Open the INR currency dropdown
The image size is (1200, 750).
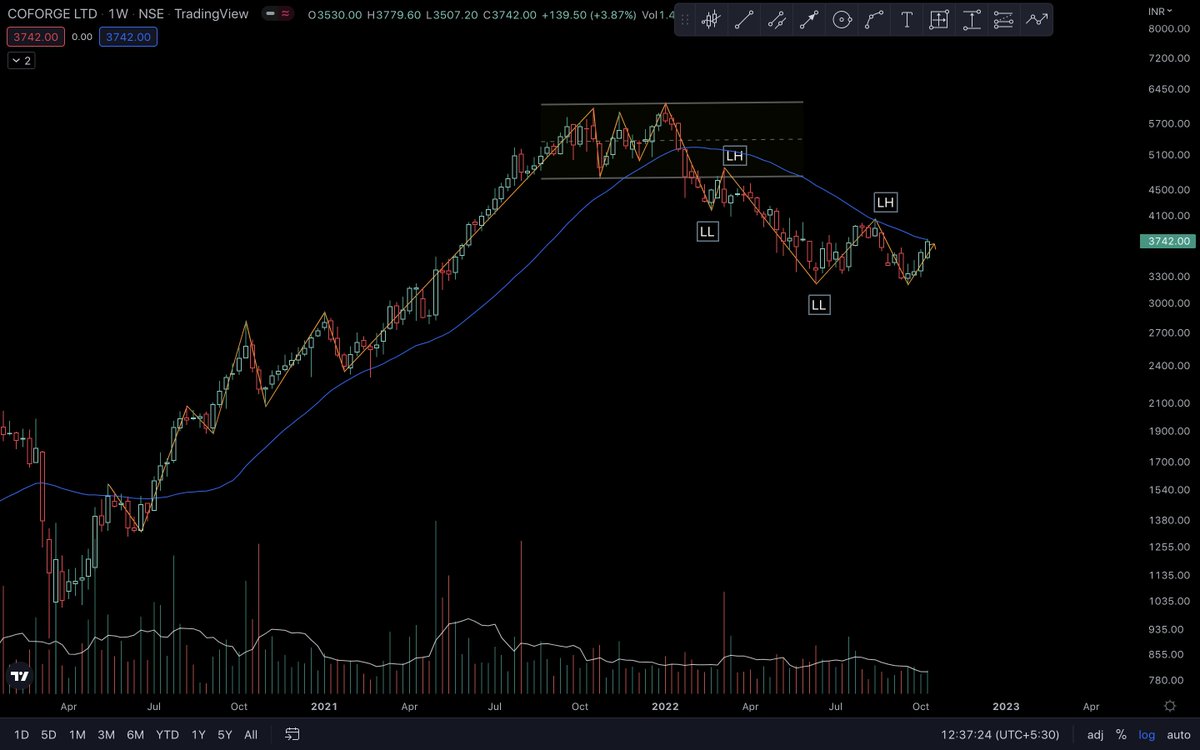click(x=1160, y=11)
